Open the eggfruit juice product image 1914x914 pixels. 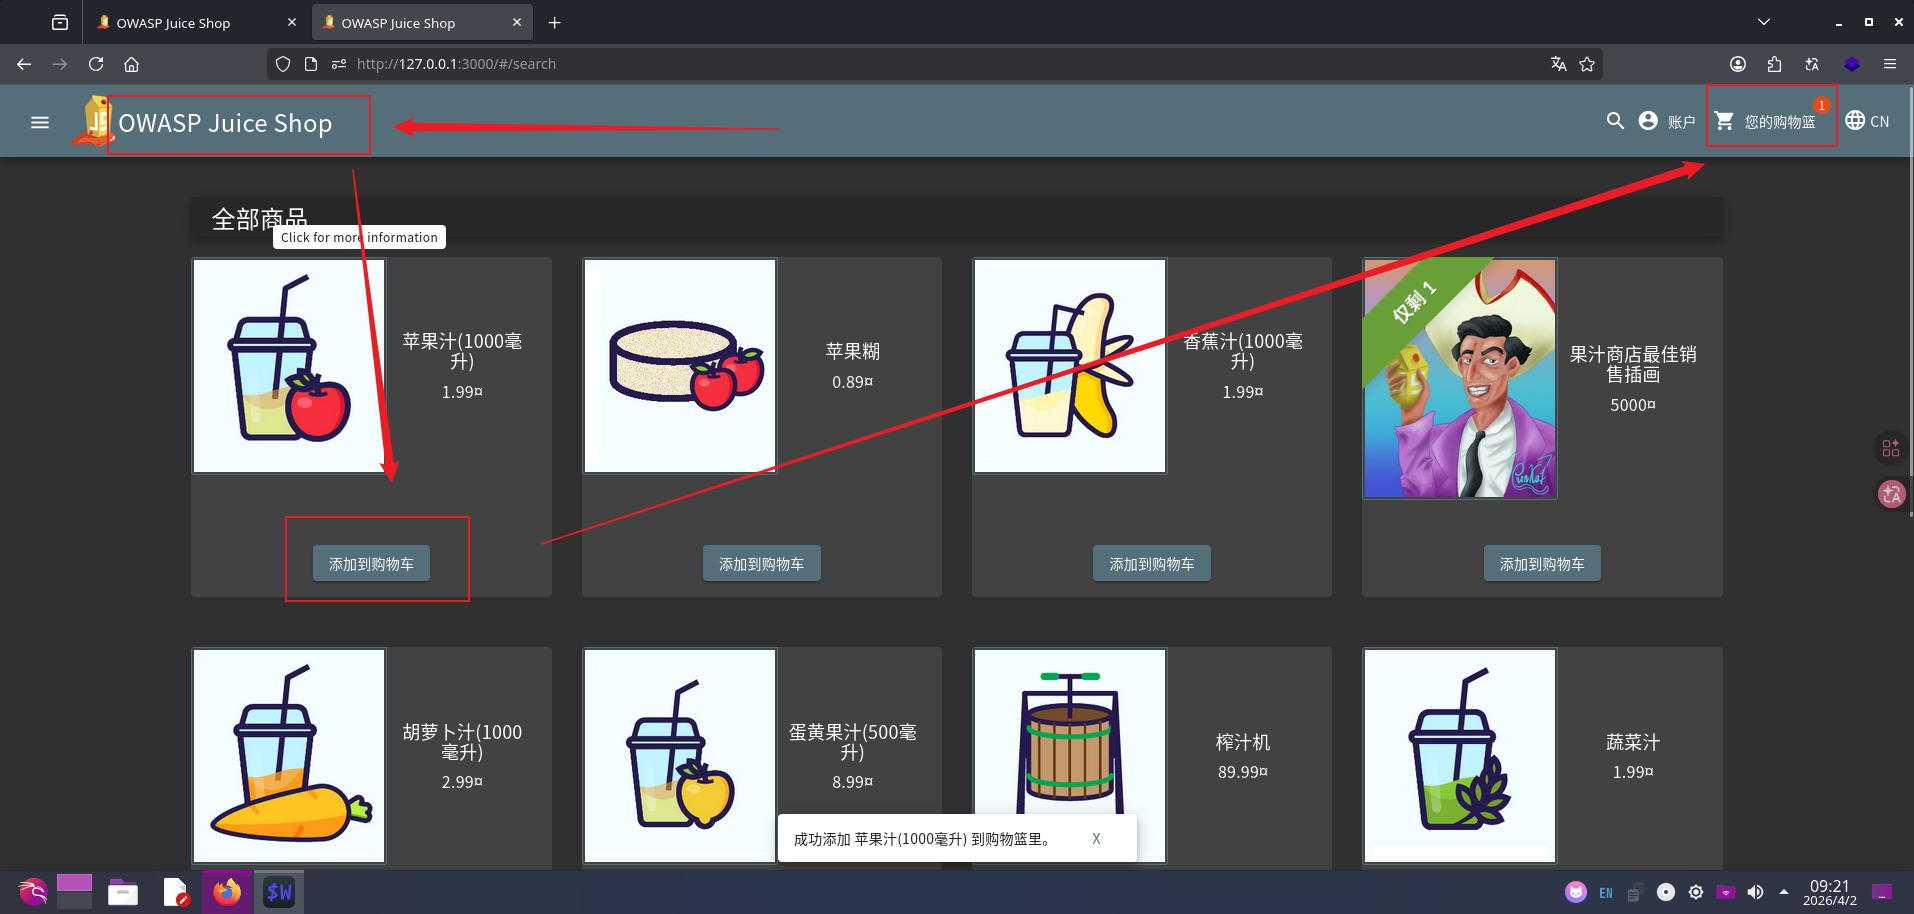tap(680, 756)
